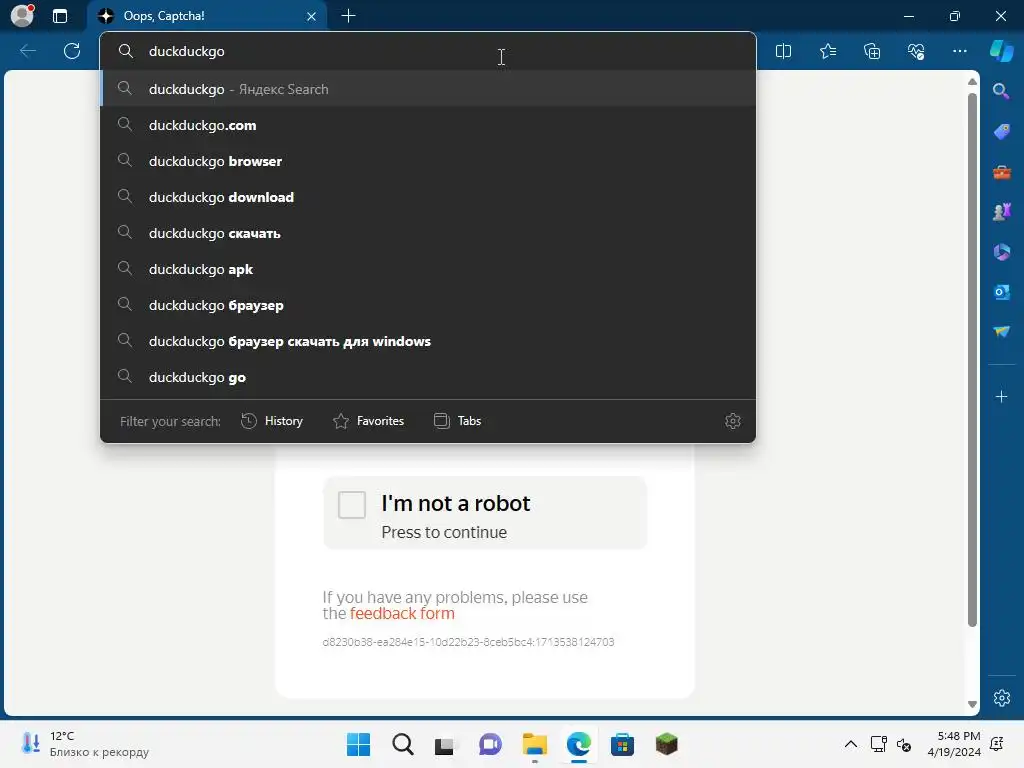Select suggestion duckduckgo apk
Screen dimensions: 1024x768
[x=428, y=268]
